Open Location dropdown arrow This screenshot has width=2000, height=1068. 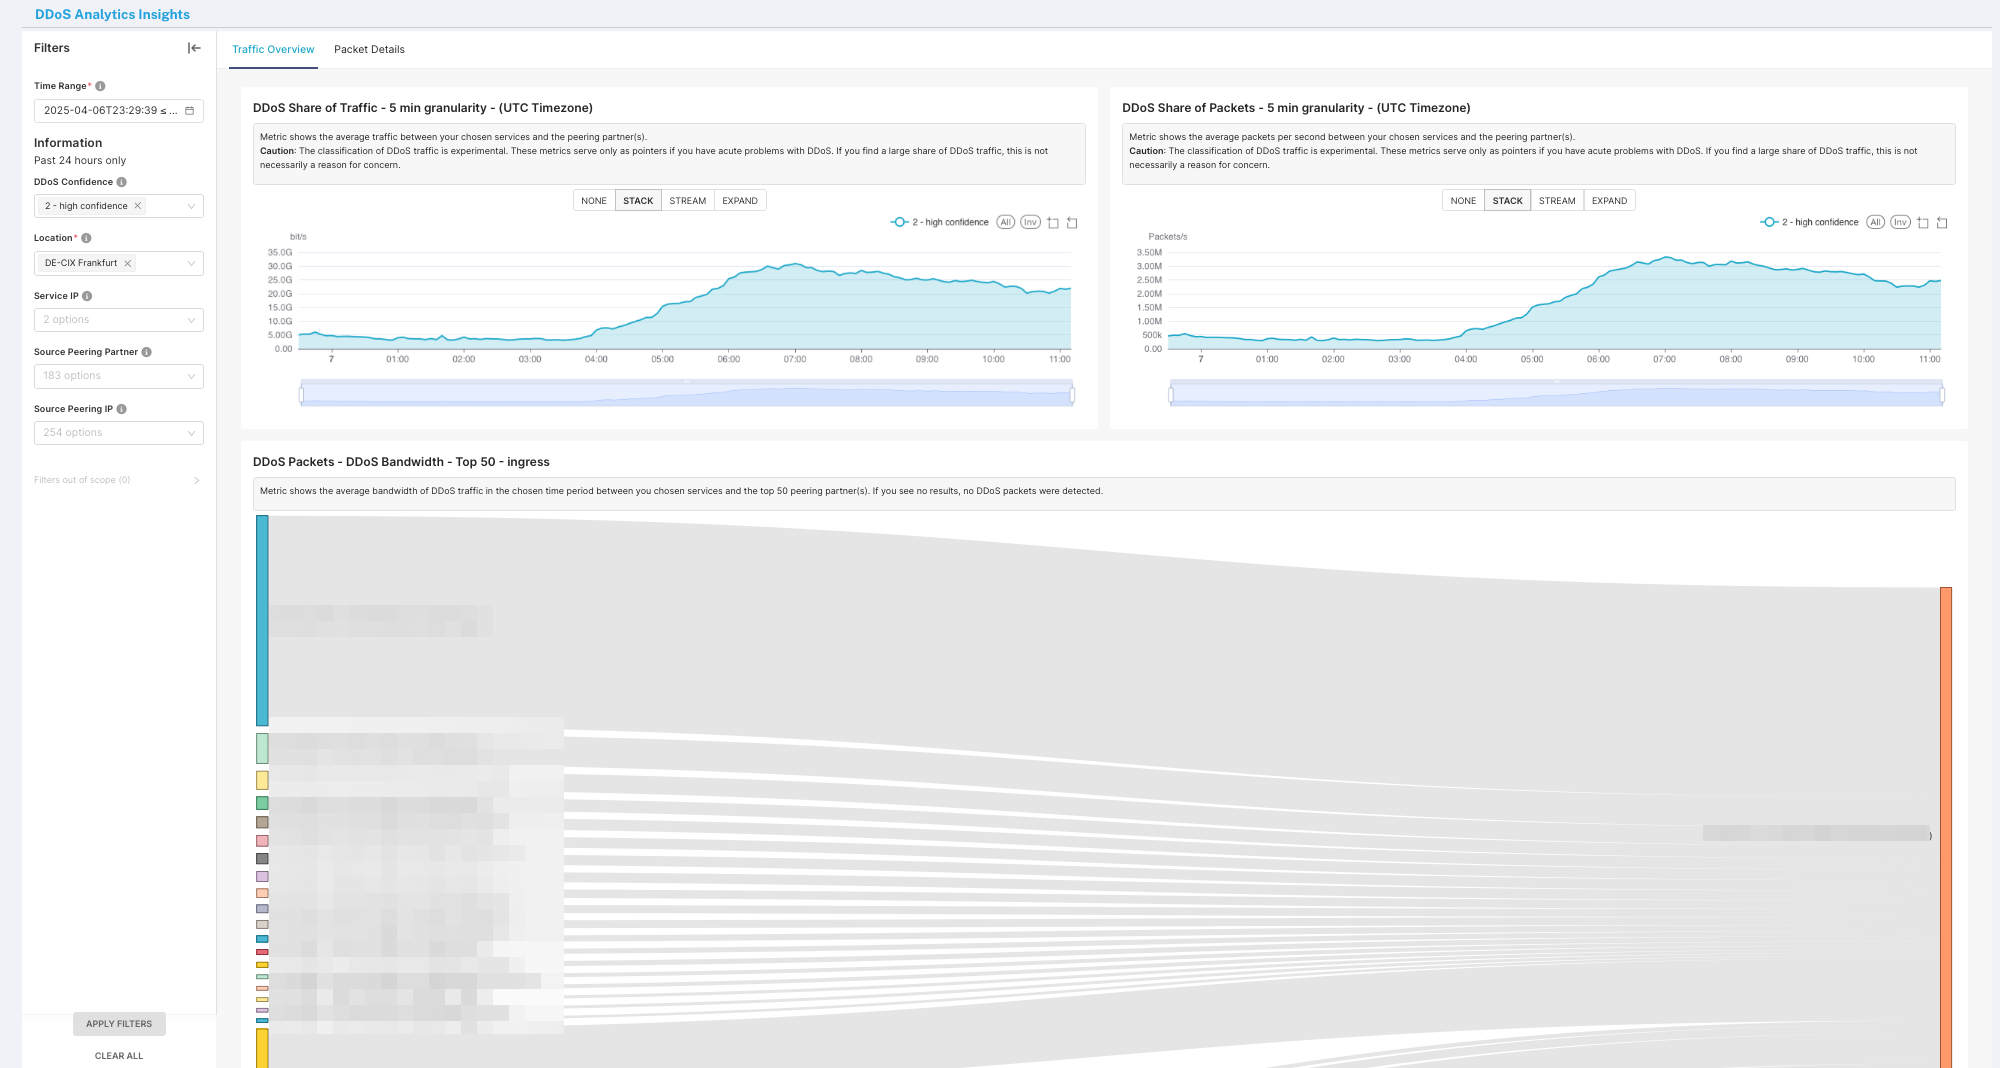[x=191, y=263]
